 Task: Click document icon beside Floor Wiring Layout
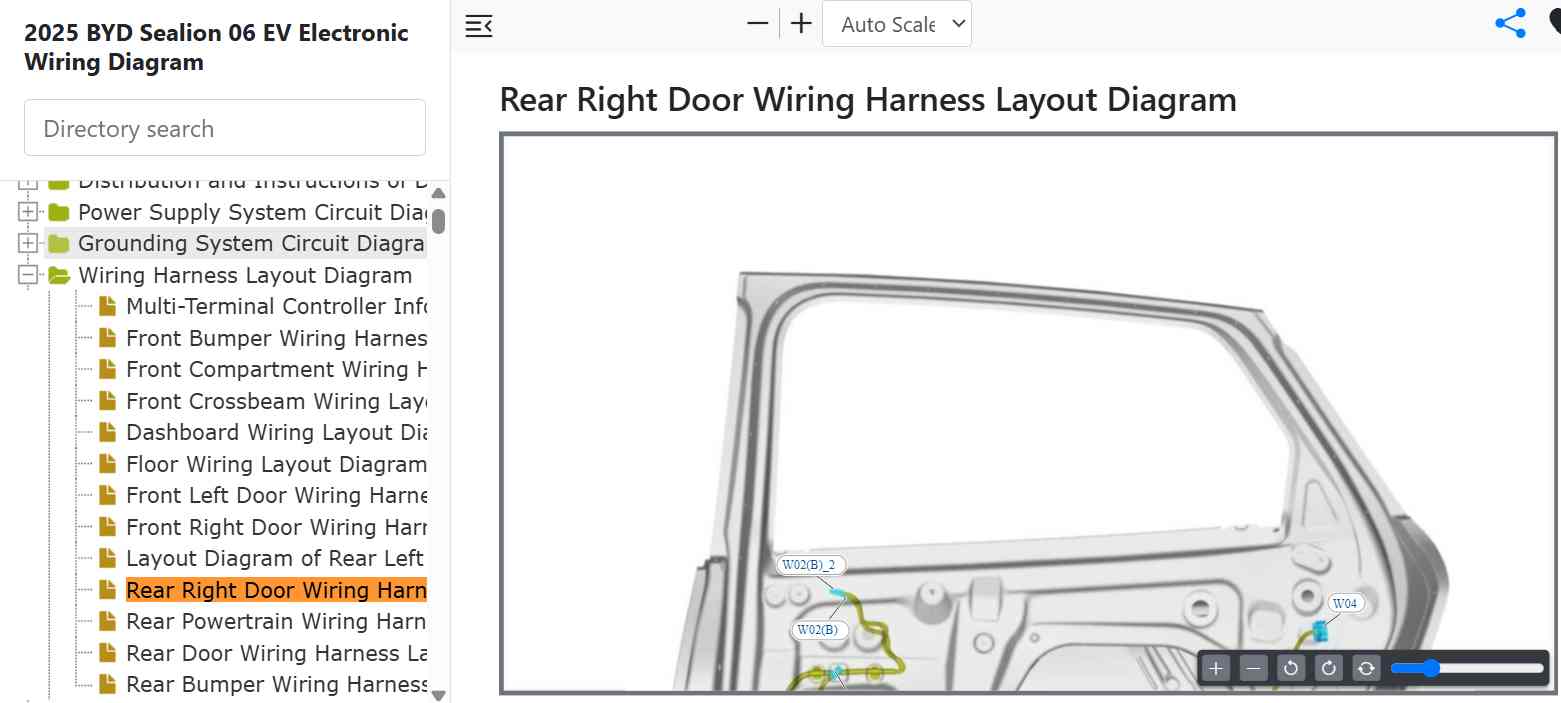pos(108,464)
